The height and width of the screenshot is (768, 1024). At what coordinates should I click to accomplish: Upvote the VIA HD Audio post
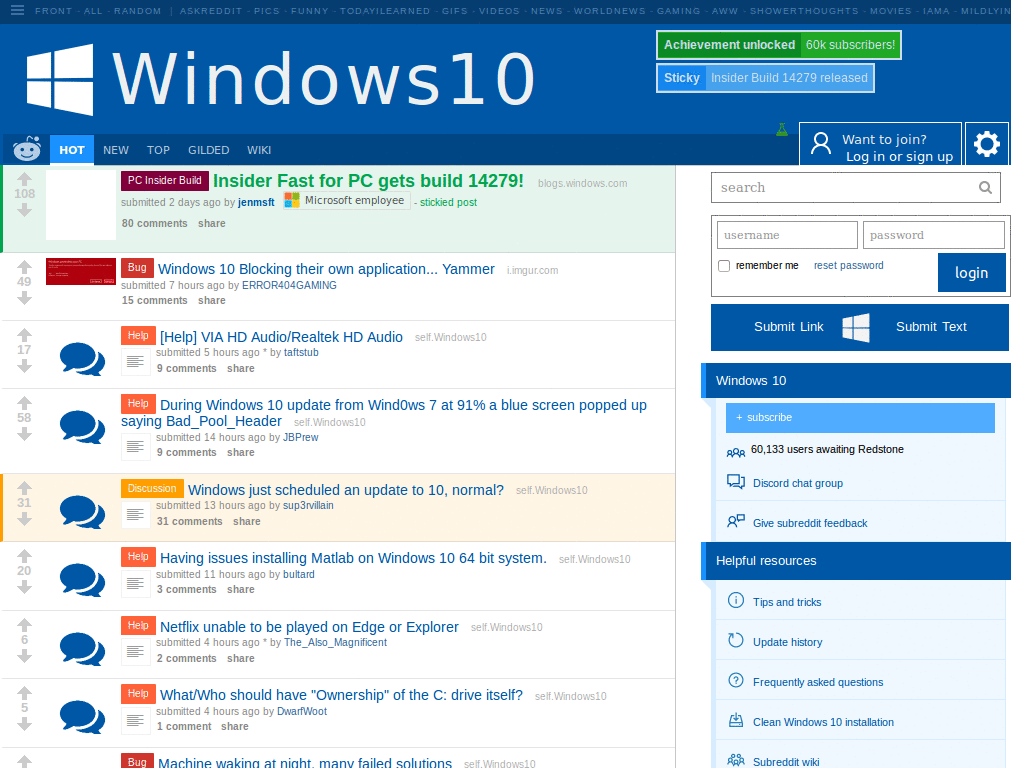pos(24,334)
